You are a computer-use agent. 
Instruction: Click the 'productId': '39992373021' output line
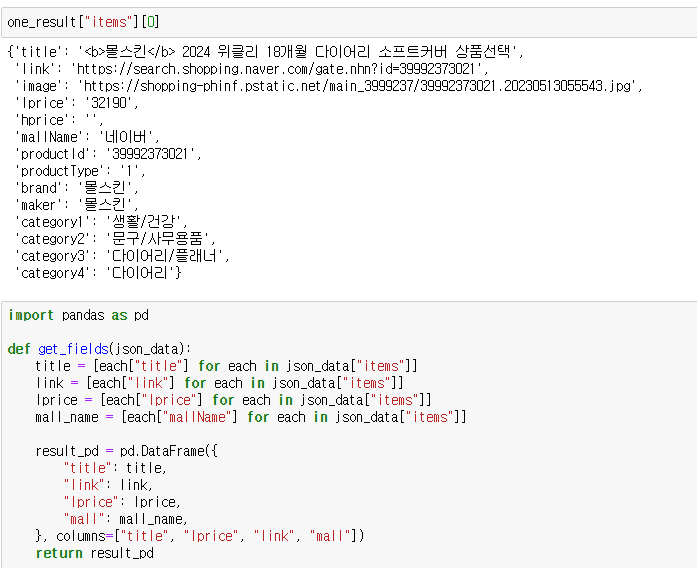(x=108, y=154)
